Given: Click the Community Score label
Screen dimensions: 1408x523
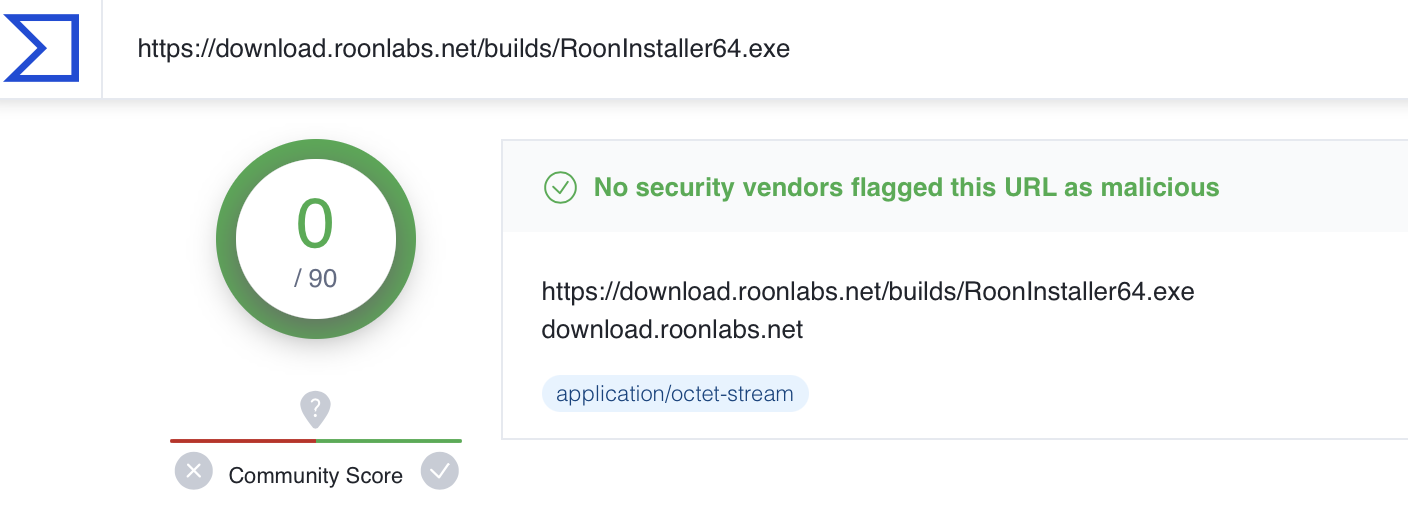Looking at the screenshot, I should [x=316, y=476].
